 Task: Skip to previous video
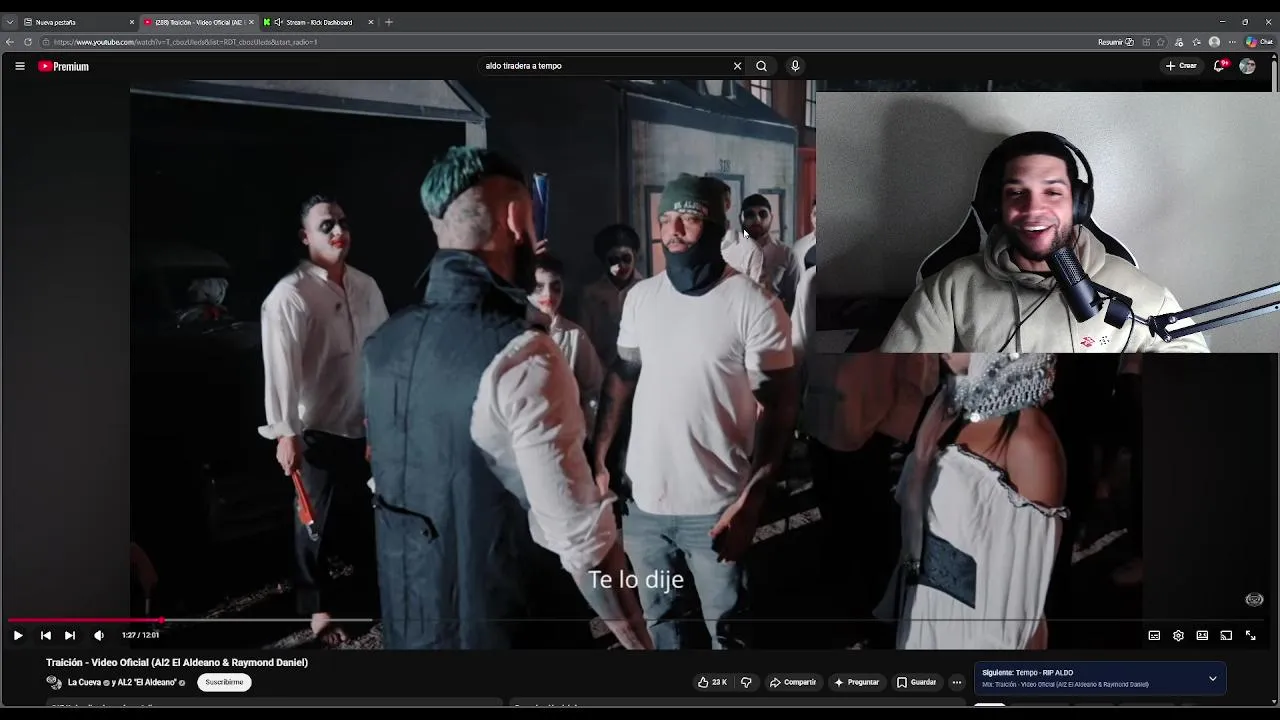coord(45,635)
